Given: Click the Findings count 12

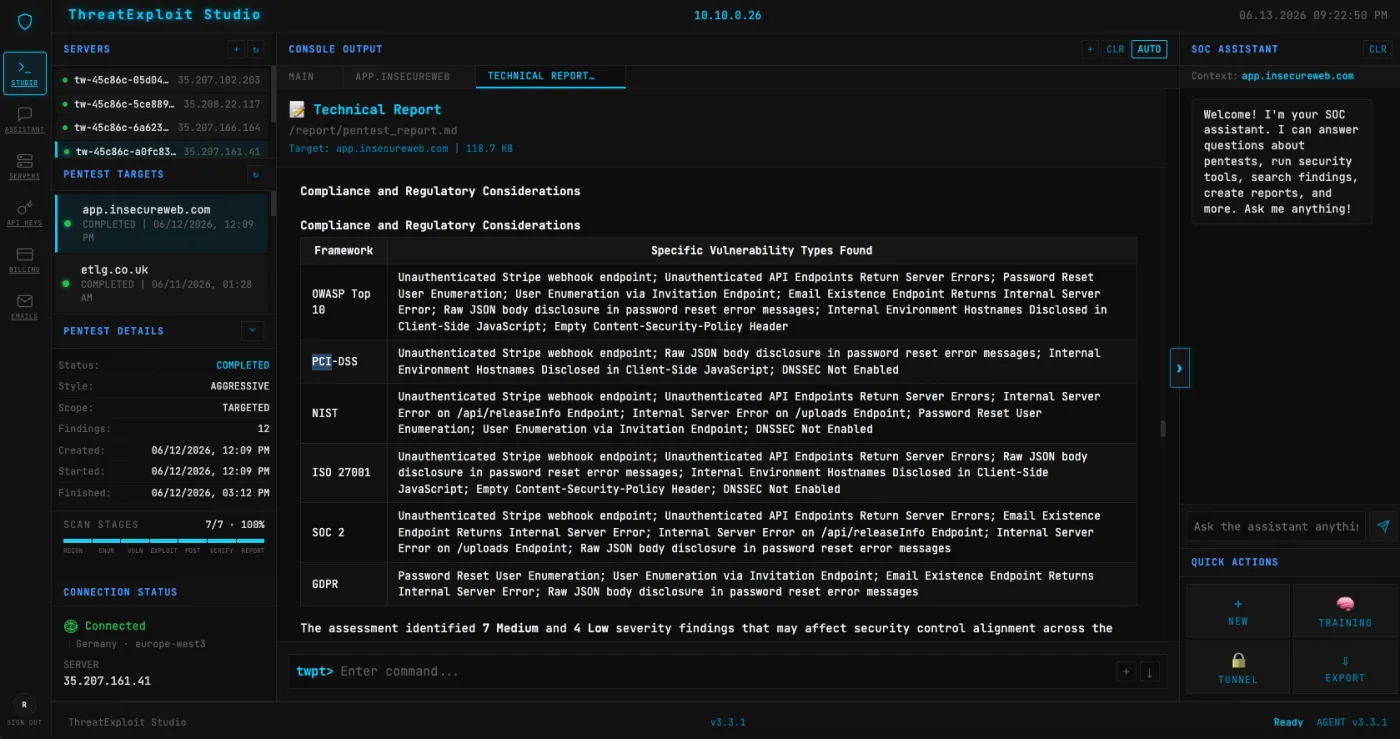Looking at the screenshot, I should pos(264,429).
